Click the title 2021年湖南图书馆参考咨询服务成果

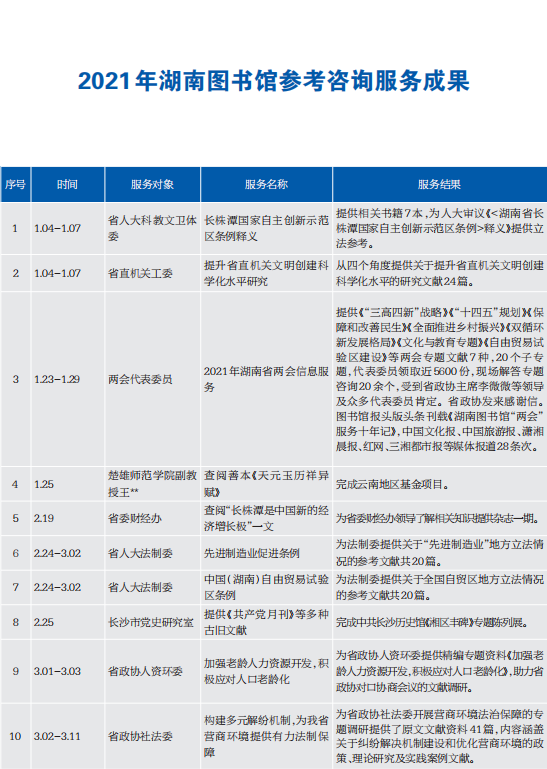tap(274, 81)
